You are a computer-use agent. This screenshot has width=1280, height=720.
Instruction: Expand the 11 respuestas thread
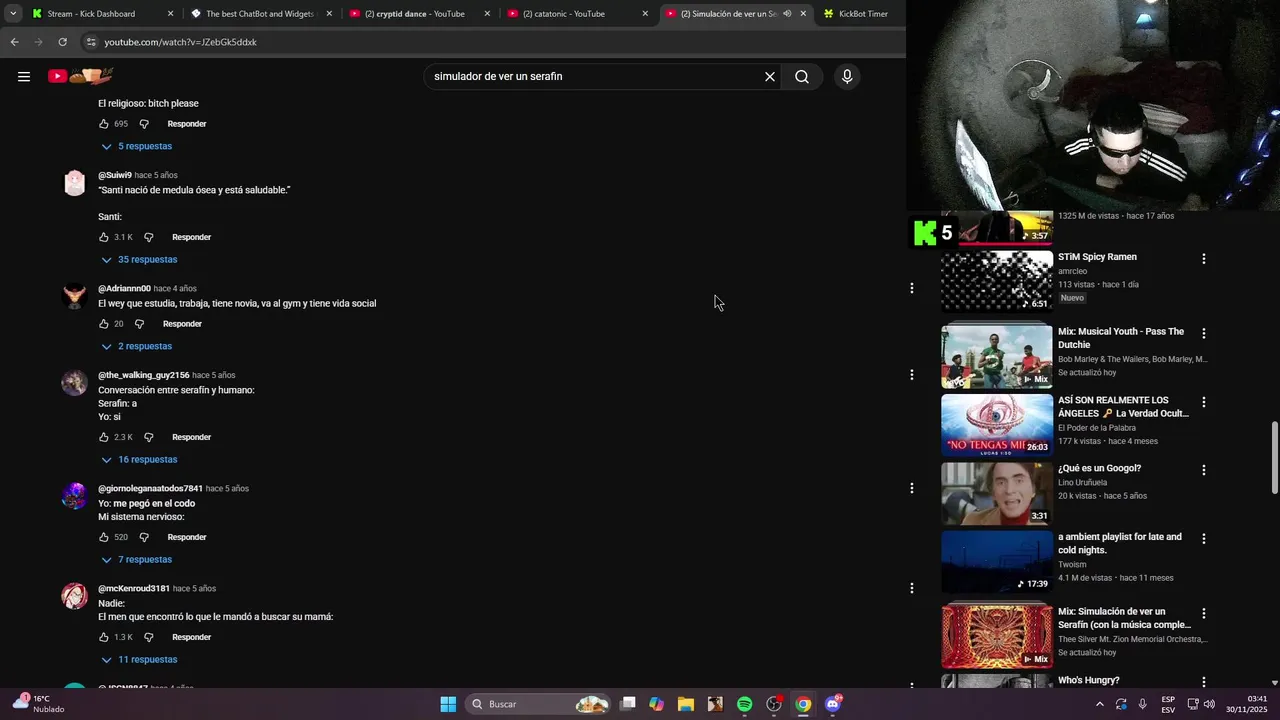[x=139, y=659]
